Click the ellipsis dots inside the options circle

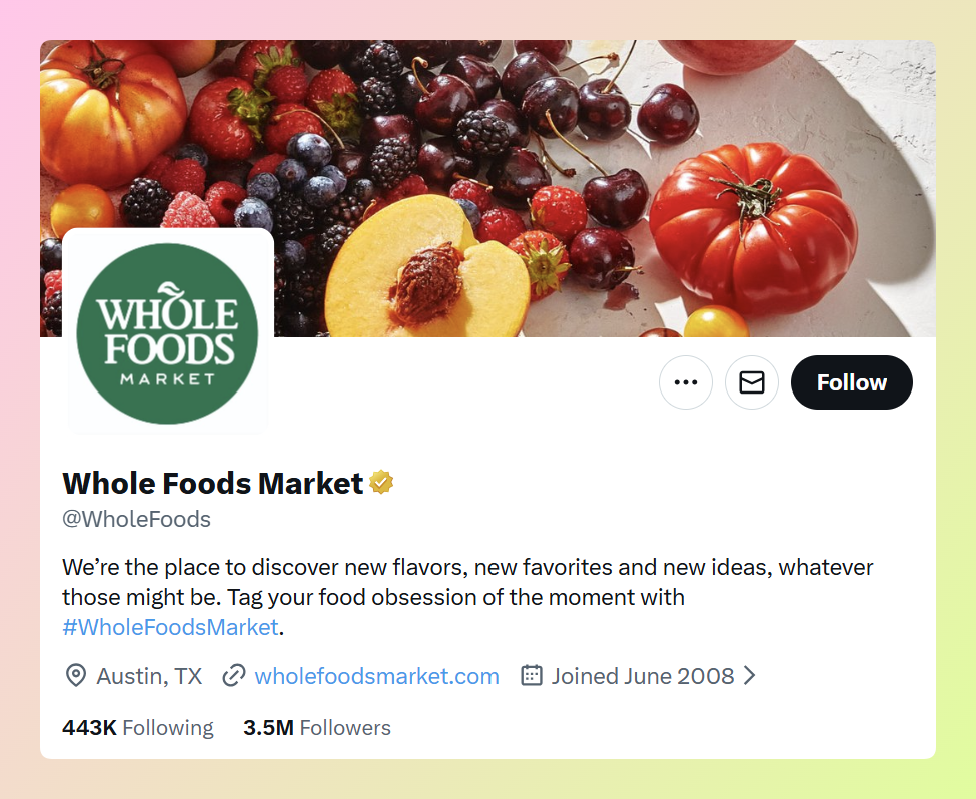(686, 382)
